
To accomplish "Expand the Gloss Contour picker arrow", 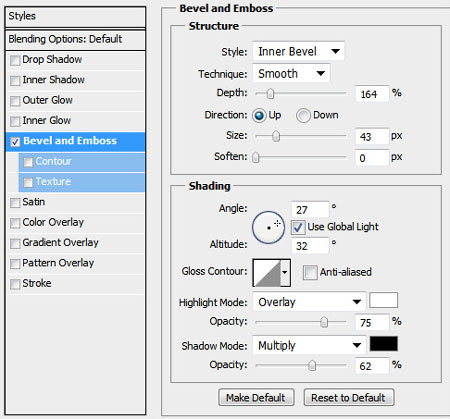I will [285, 273].
